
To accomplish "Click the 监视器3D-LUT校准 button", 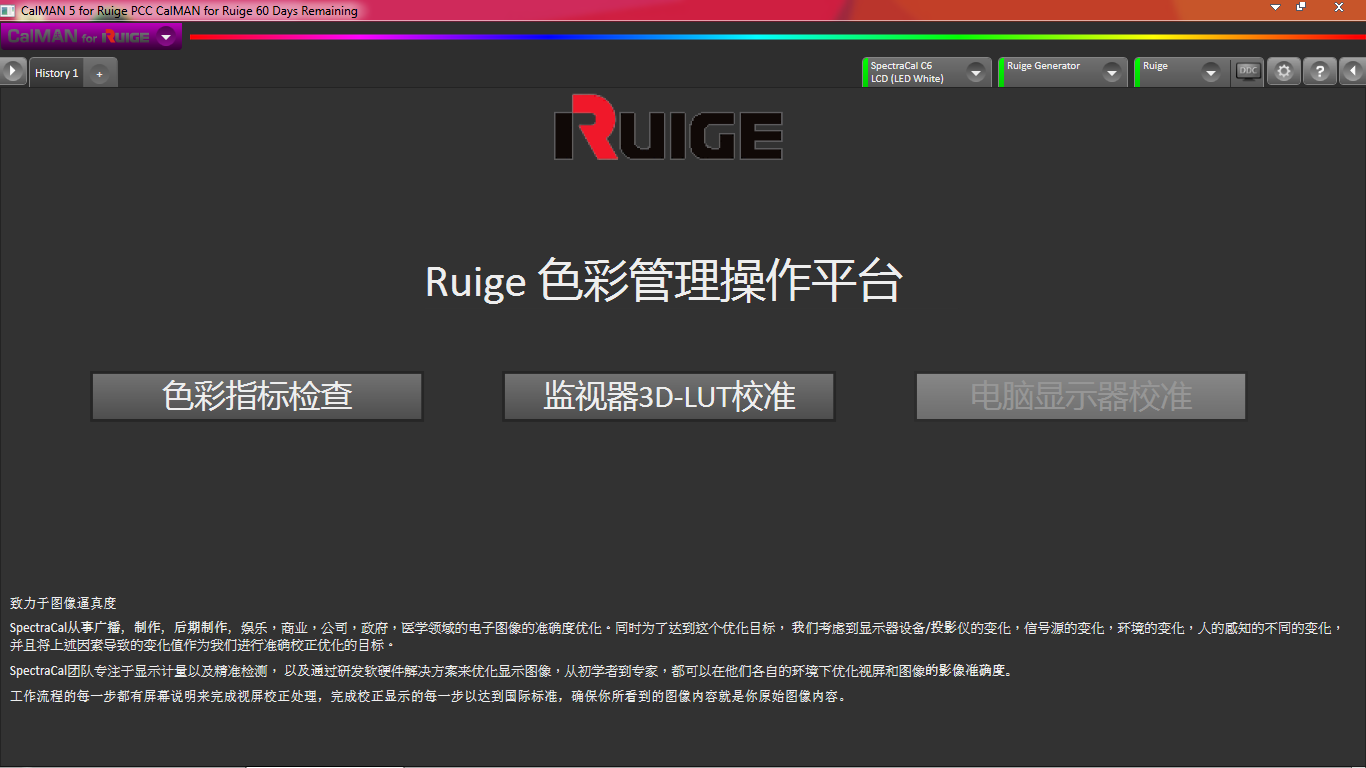I will click(668, 396).
